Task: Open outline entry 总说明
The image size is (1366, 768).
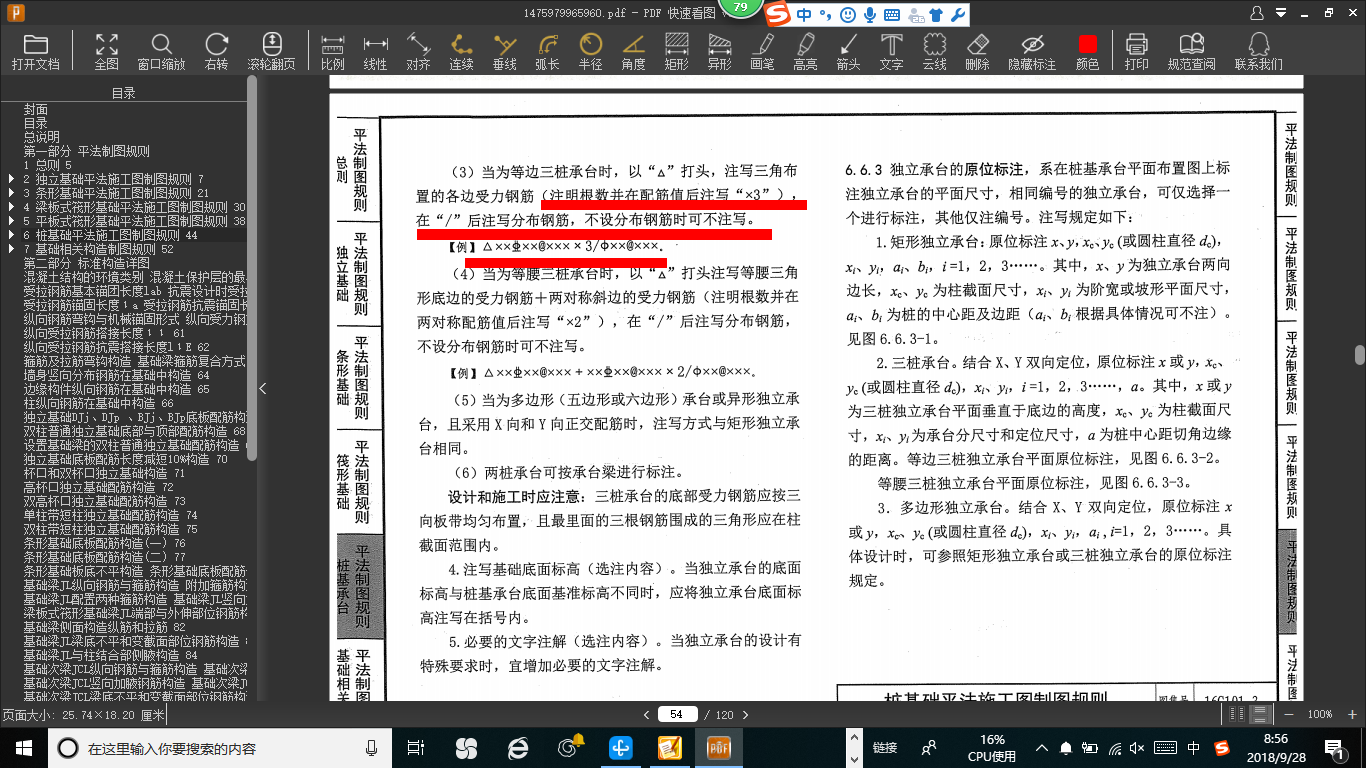Action: tap(41, 137)
